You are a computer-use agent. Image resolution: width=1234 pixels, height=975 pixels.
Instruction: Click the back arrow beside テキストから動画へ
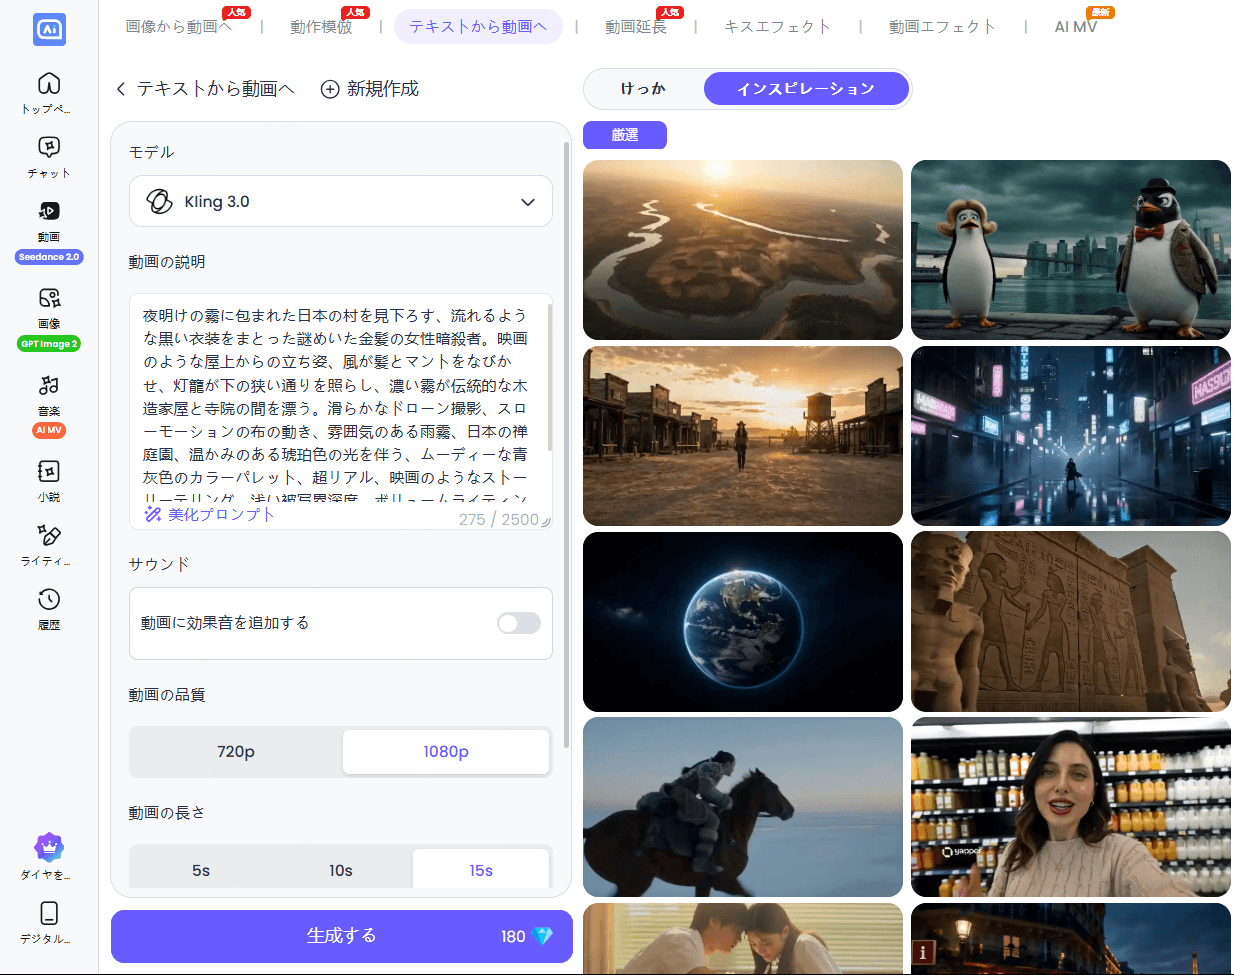click(x=121, y=89)
